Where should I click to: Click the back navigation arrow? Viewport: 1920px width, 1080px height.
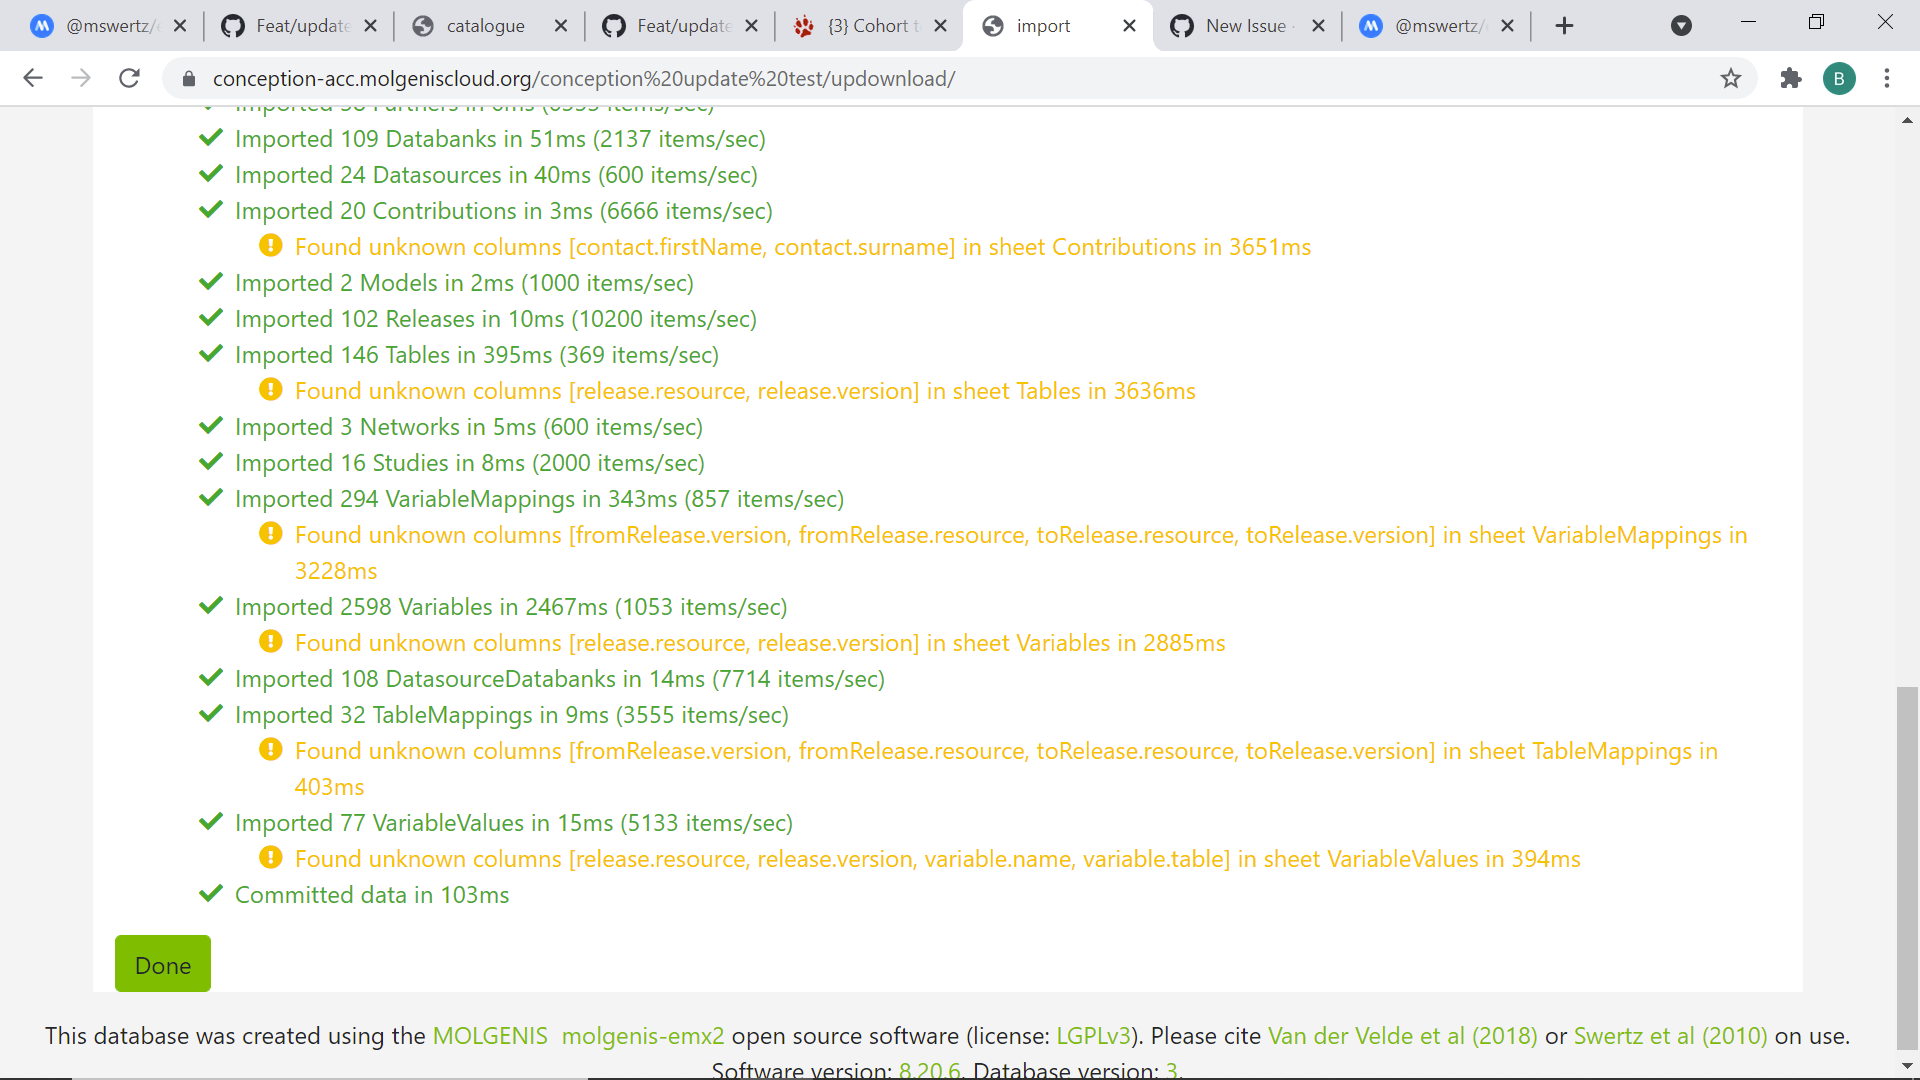pyautogui.click(x=33, y=78)
